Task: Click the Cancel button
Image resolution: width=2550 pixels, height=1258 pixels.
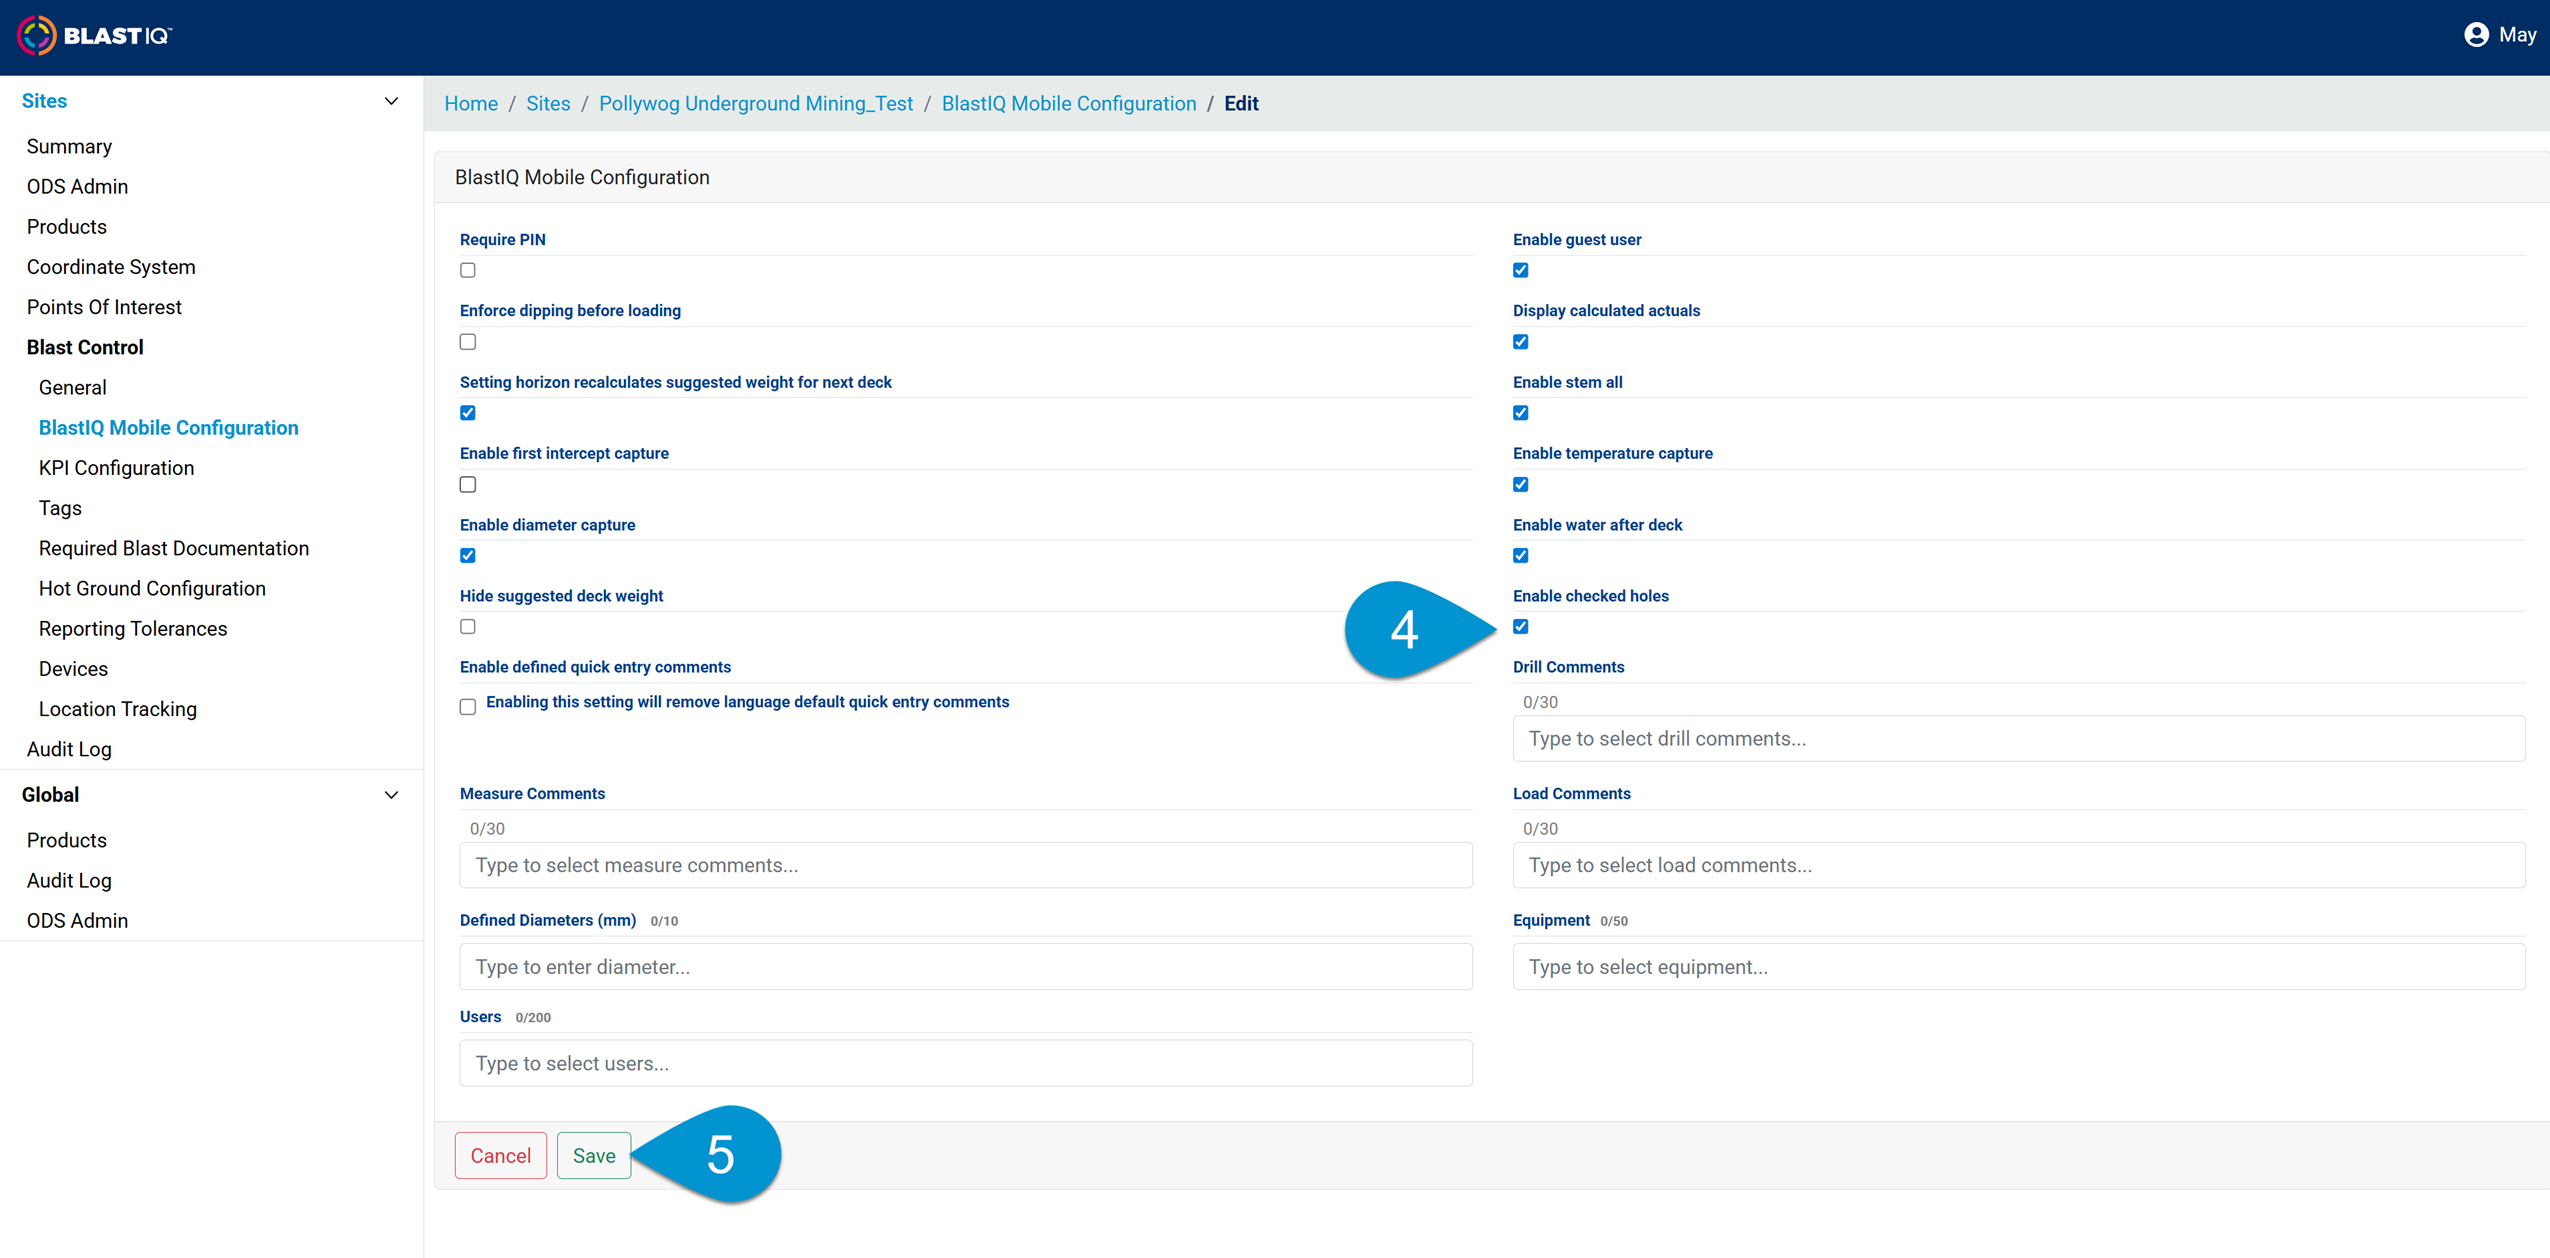Action: (x=501, y=1156)
